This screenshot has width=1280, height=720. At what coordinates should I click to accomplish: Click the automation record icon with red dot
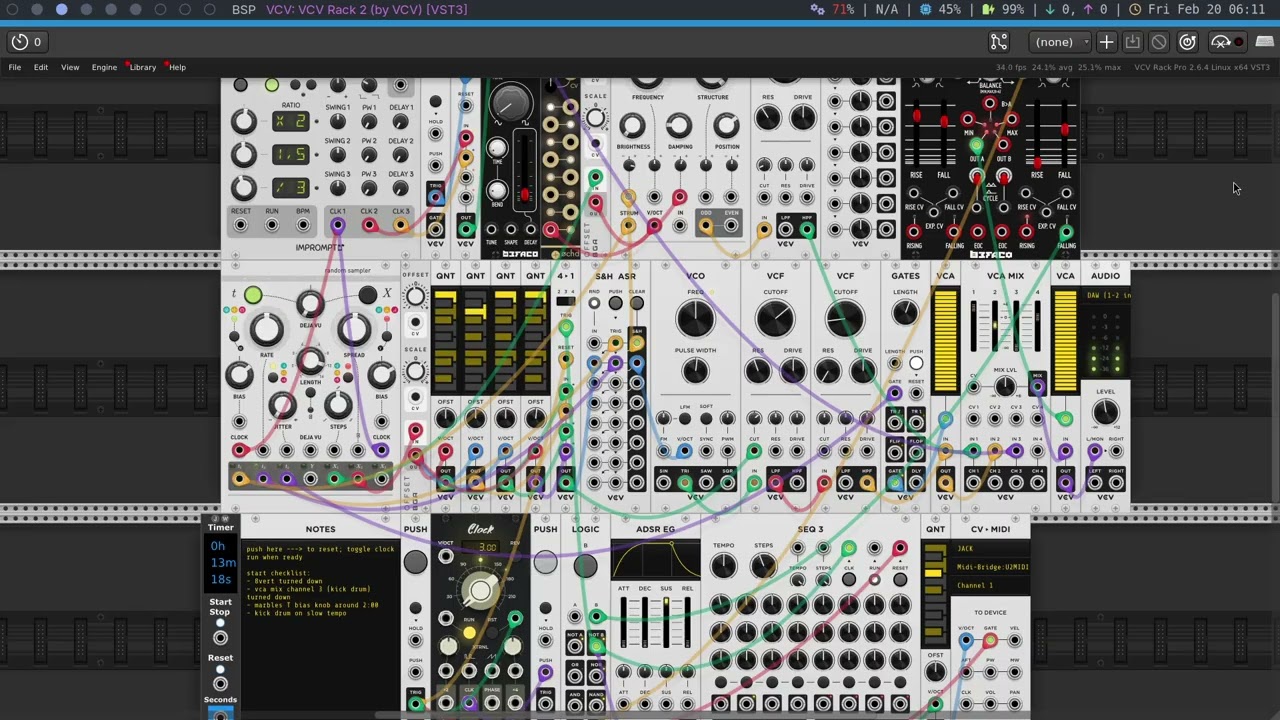coord(1226,42)
